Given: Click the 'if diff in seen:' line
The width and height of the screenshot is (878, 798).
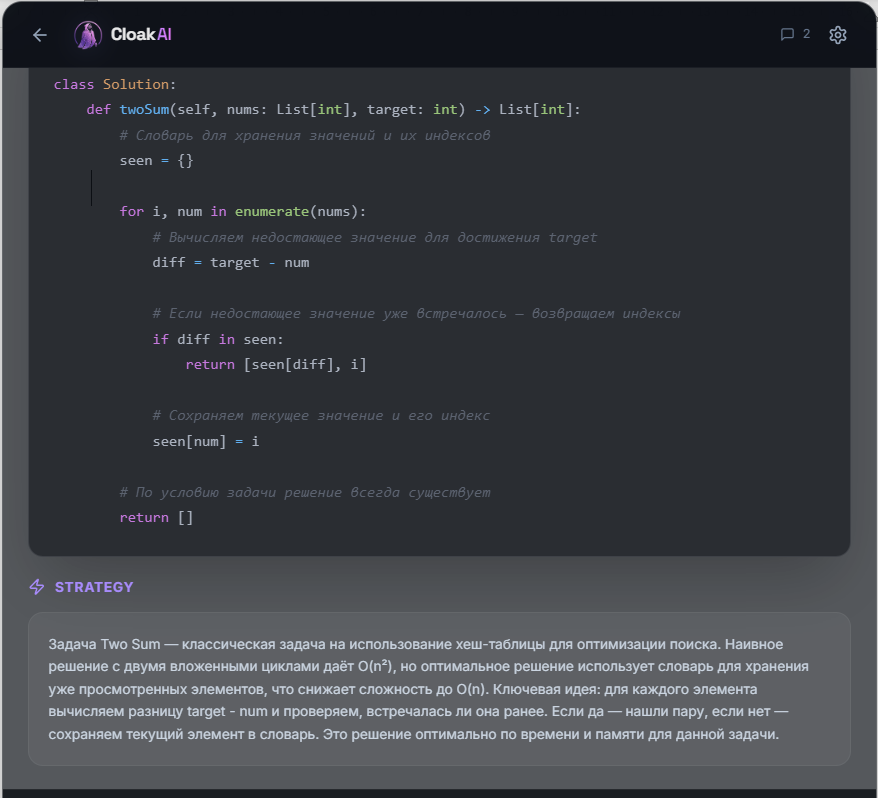Looking at the screenshot, I should (218, 340).
